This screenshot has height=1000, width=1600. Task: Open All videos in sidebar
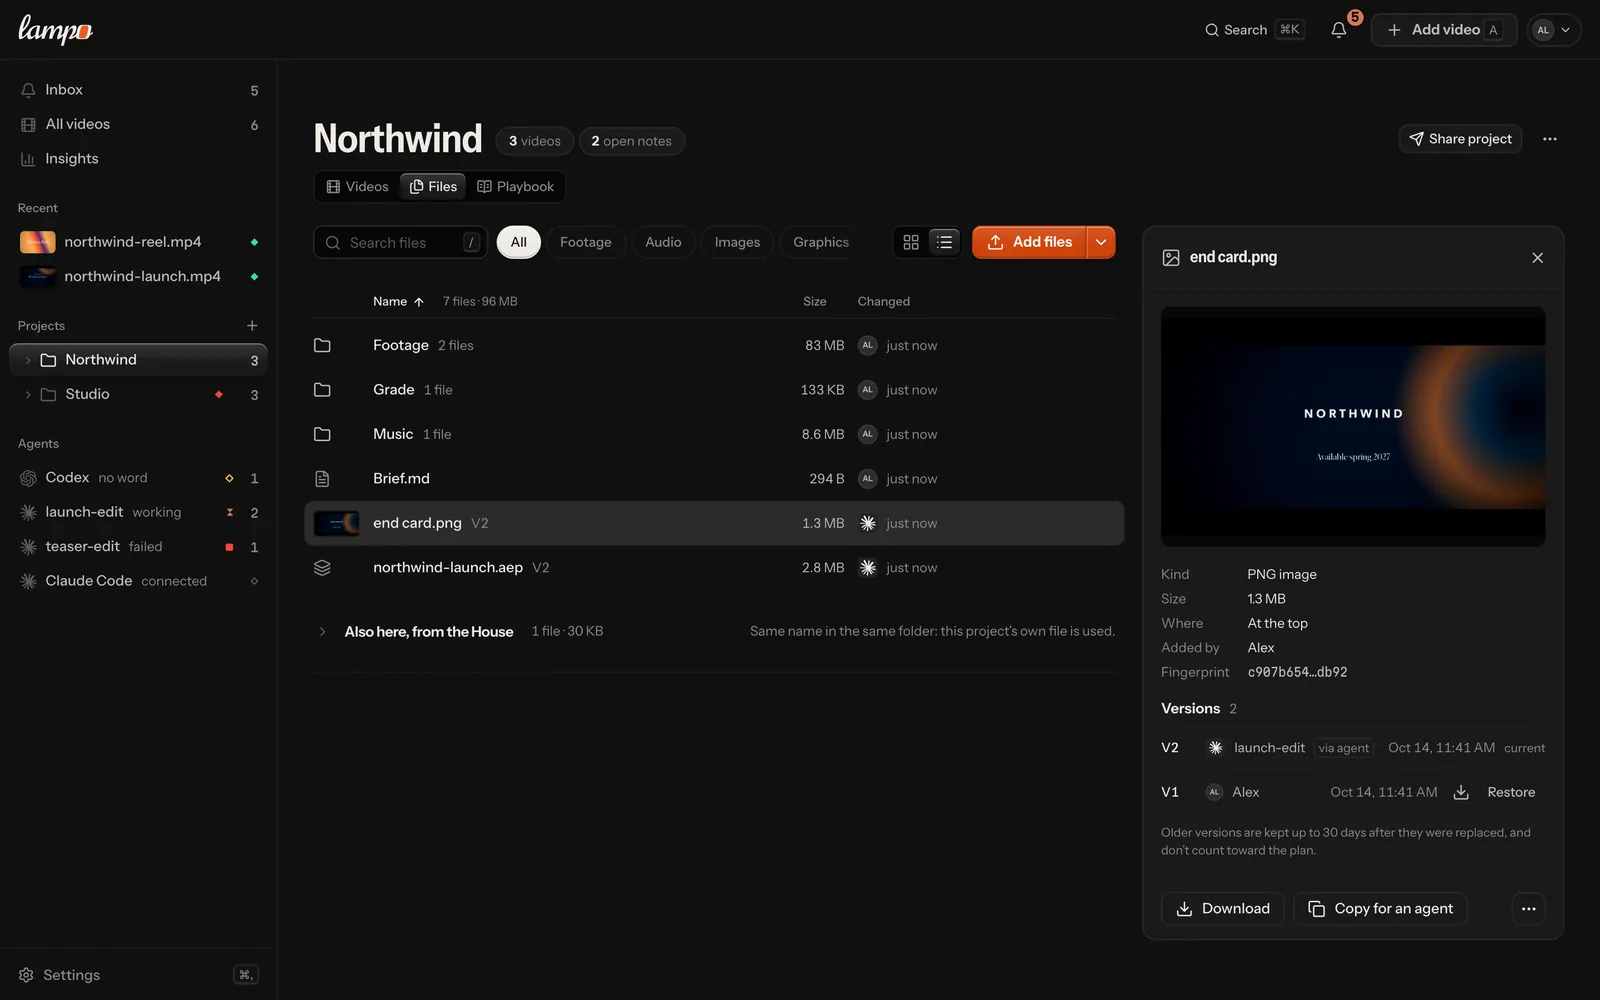pyautogui.click(x=138, y=124)
